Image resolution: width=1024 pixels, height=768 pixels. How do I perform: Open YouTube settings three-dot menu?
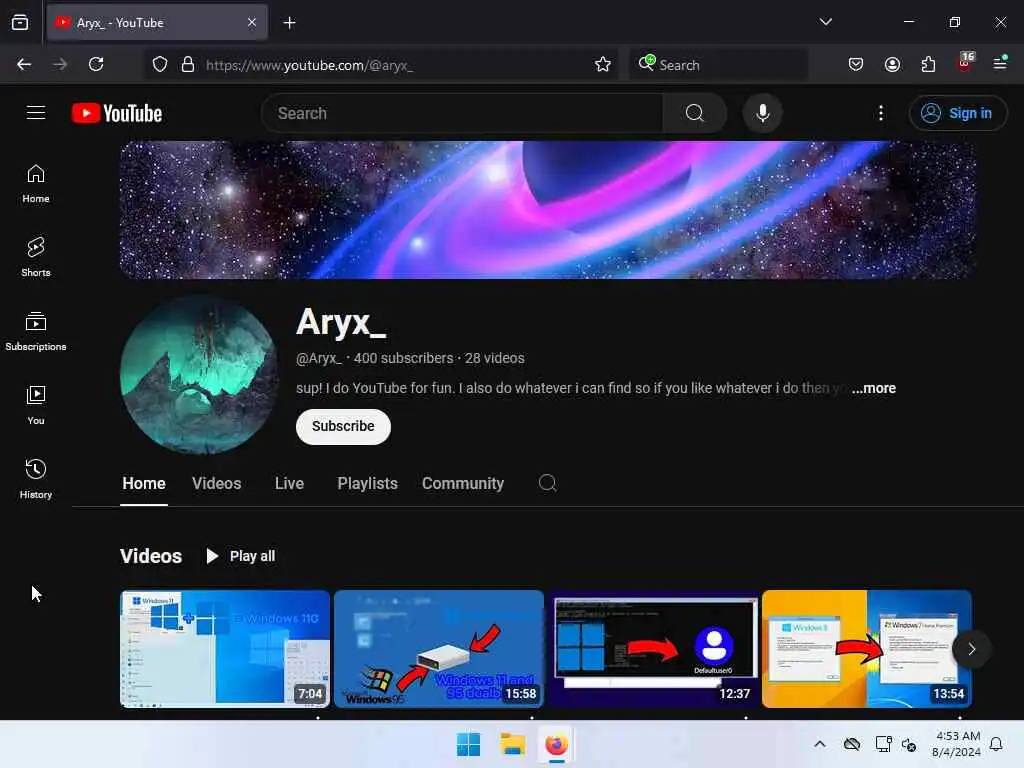pyautogui.click(x=880, y=113)
